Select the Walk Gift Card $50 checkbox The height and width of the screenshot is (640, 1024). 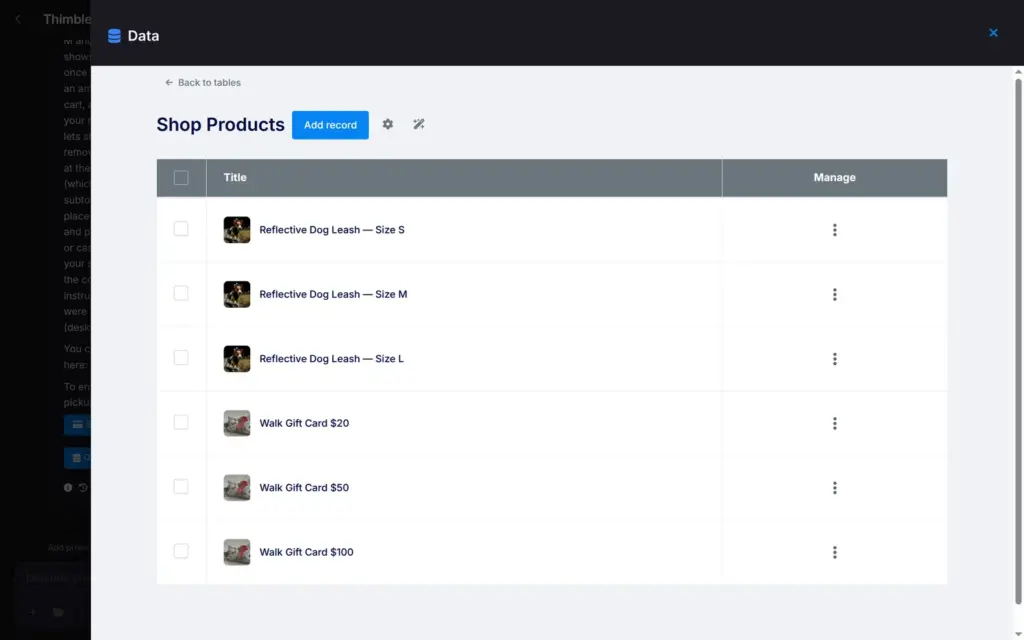point(181,487)
